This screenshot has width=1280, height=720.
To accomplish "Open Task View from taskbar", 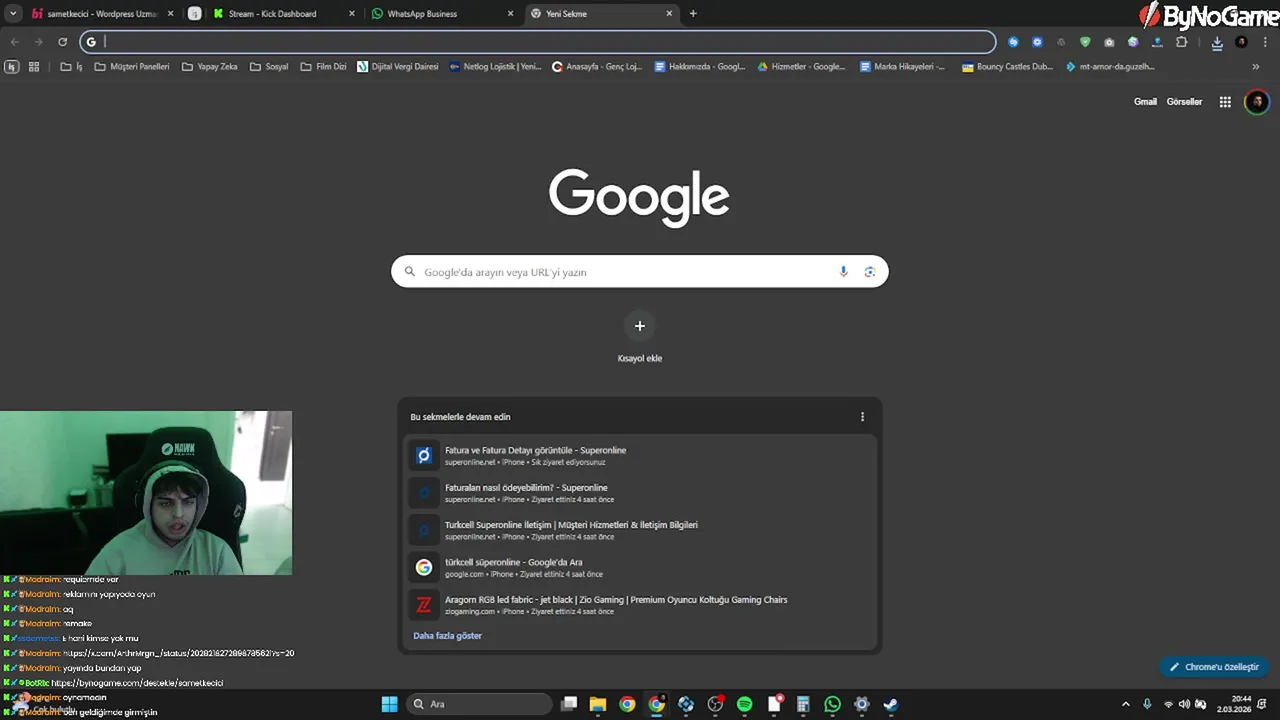I will click(x=569, y=704).
